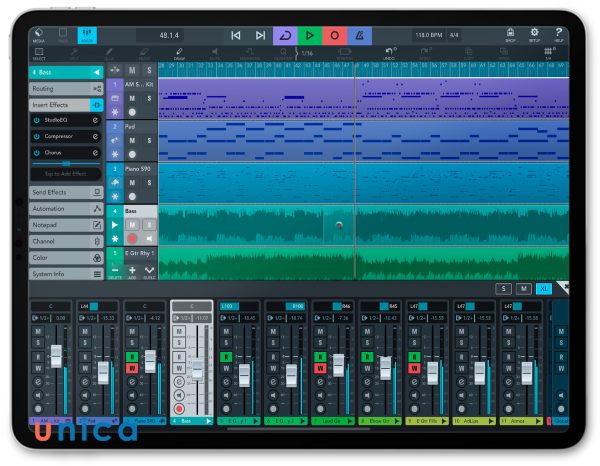This screenshot has height=466, width=600.
Task: Start recording with red Record button
Action: (x=334, y=36)
